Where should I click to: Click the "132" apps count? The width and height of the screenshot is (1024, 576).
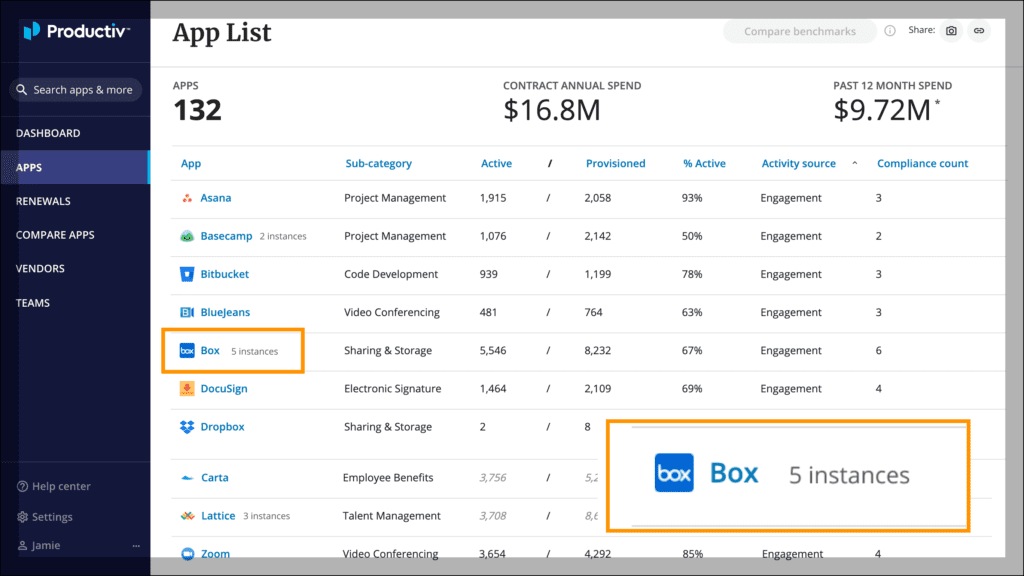pos(197,110)
